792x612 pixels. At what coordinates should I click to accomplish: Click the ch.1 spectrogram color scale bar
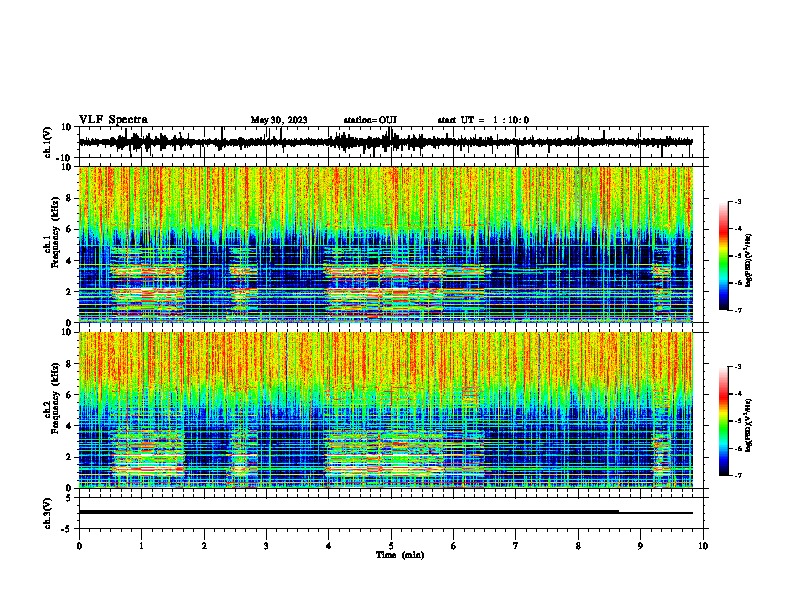(x=723, y=256)
